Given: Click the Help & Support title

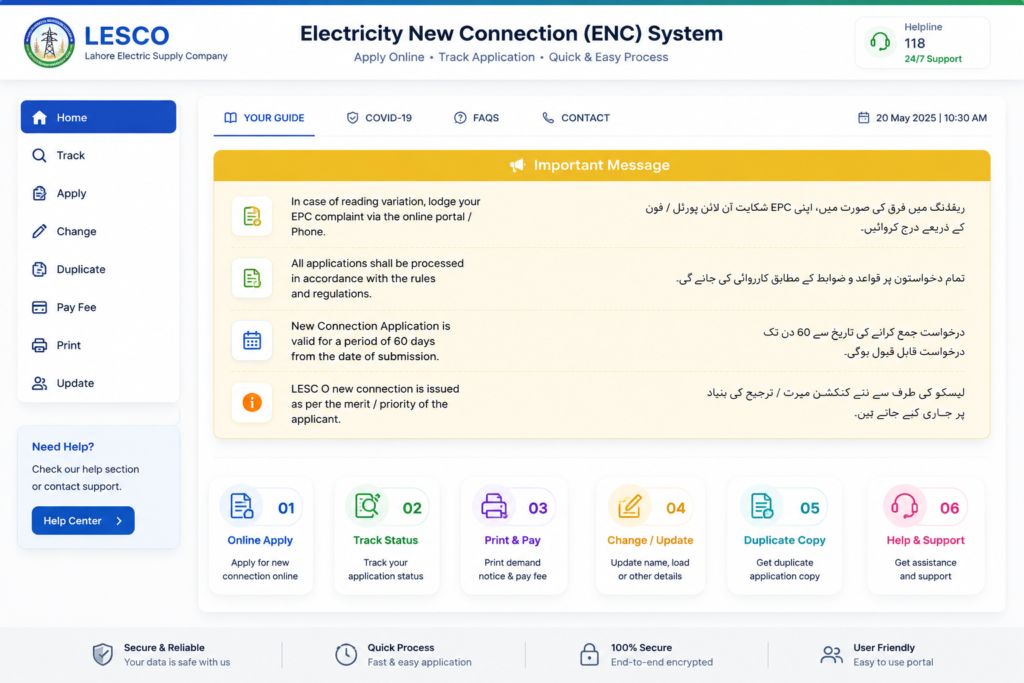Looking at the screenshot, I should [925, 540].
